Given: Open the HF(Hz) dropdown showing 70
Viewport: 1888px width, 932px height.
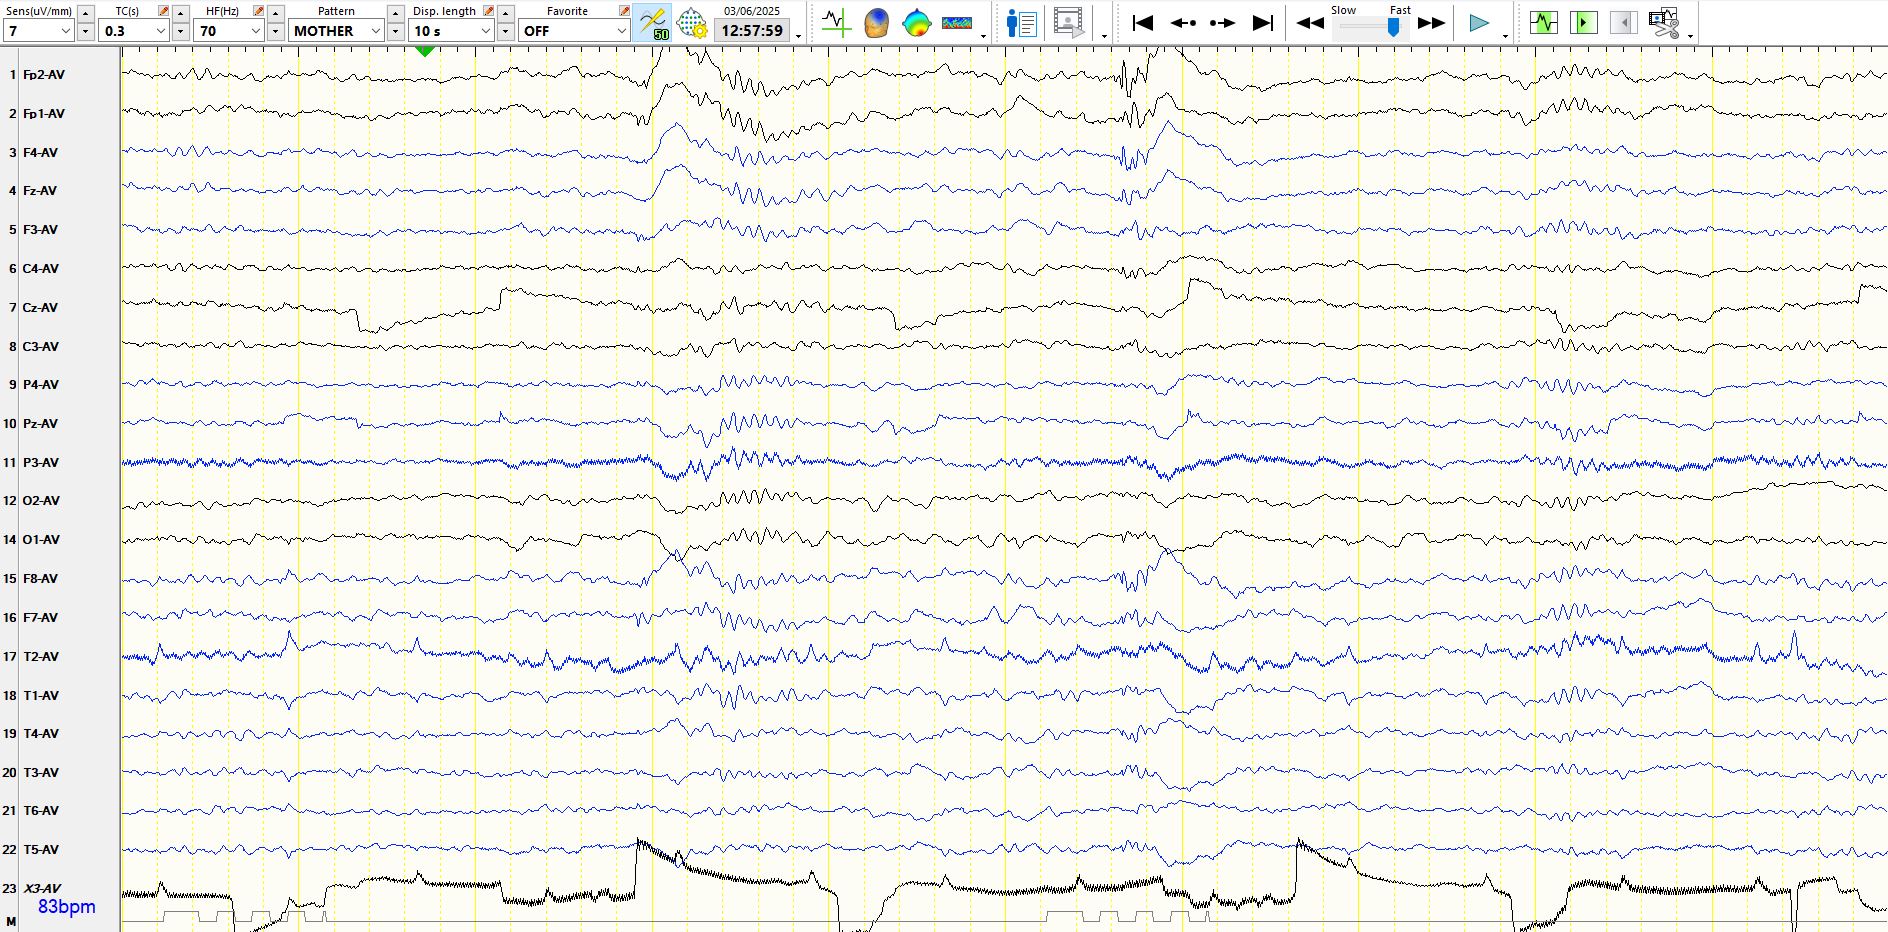Looking at the screenshot, I should click(x=228, y=31).
